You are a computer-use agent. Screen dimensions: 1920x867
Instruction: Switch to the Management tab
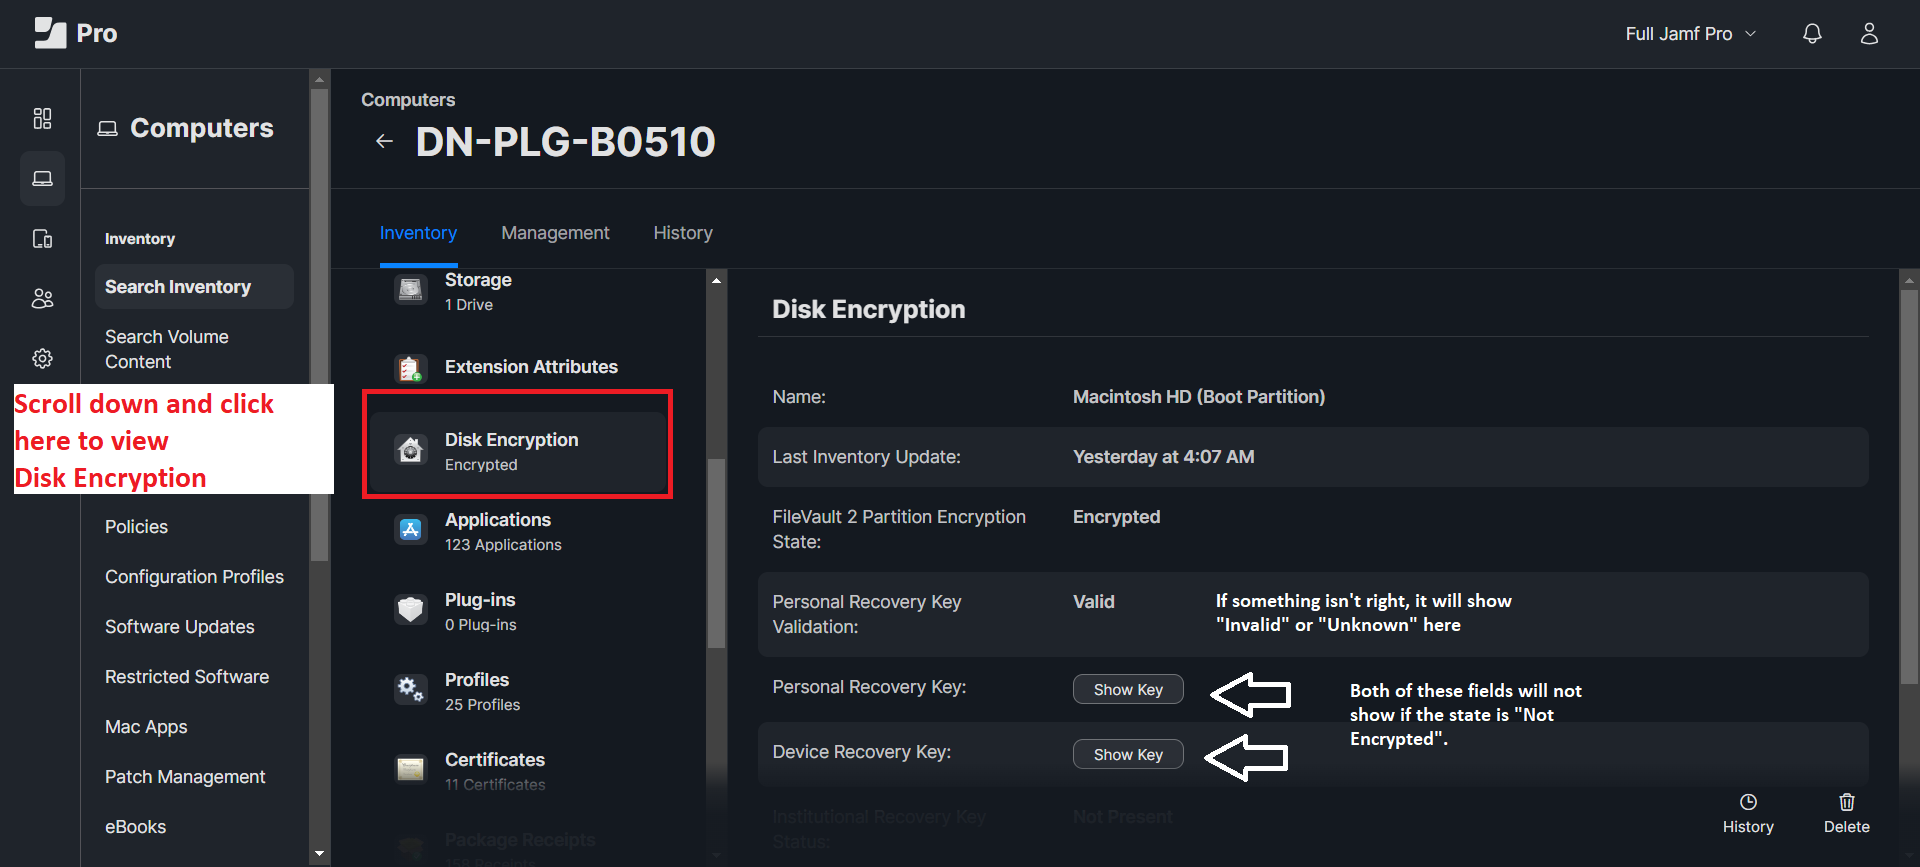click(x=555, y=233)
